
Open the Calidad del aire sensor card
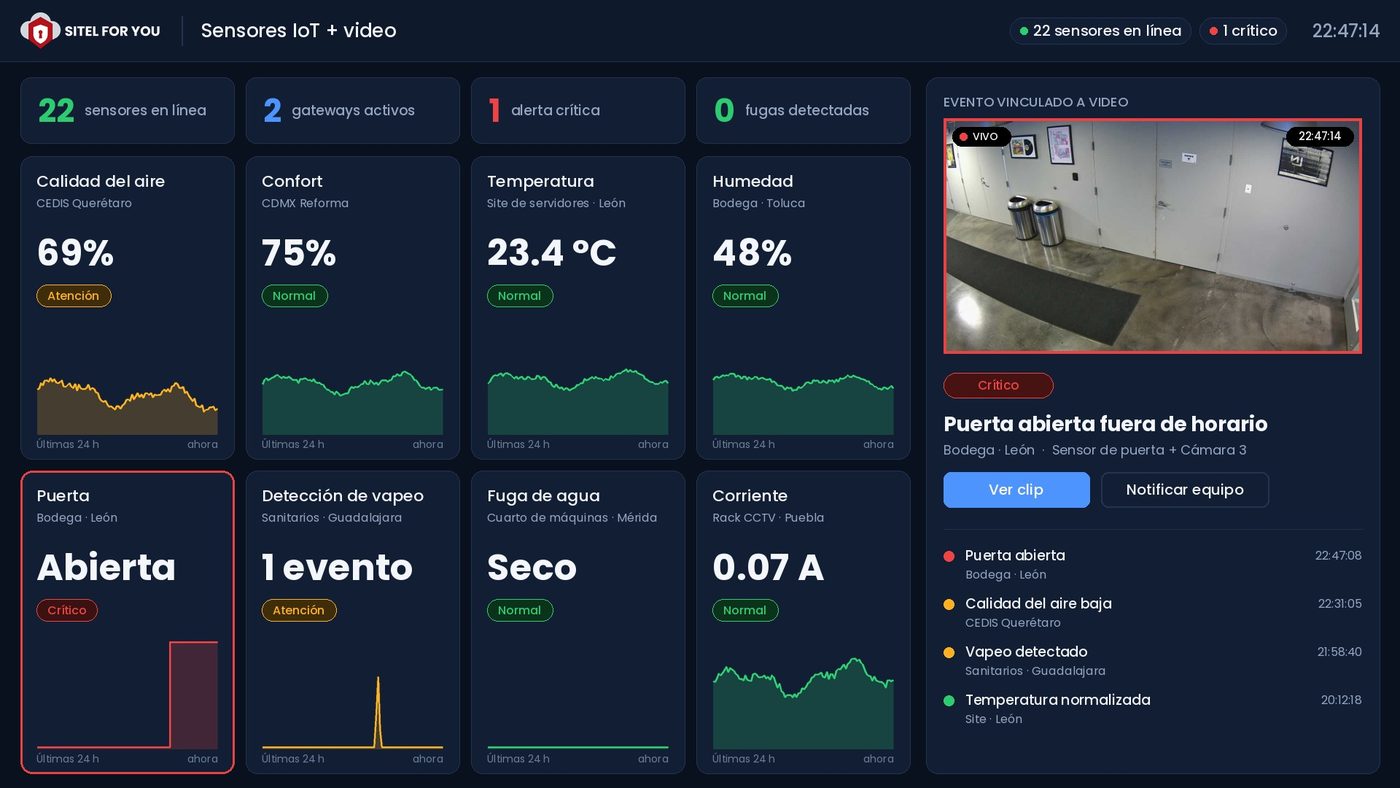click(127, 308)
